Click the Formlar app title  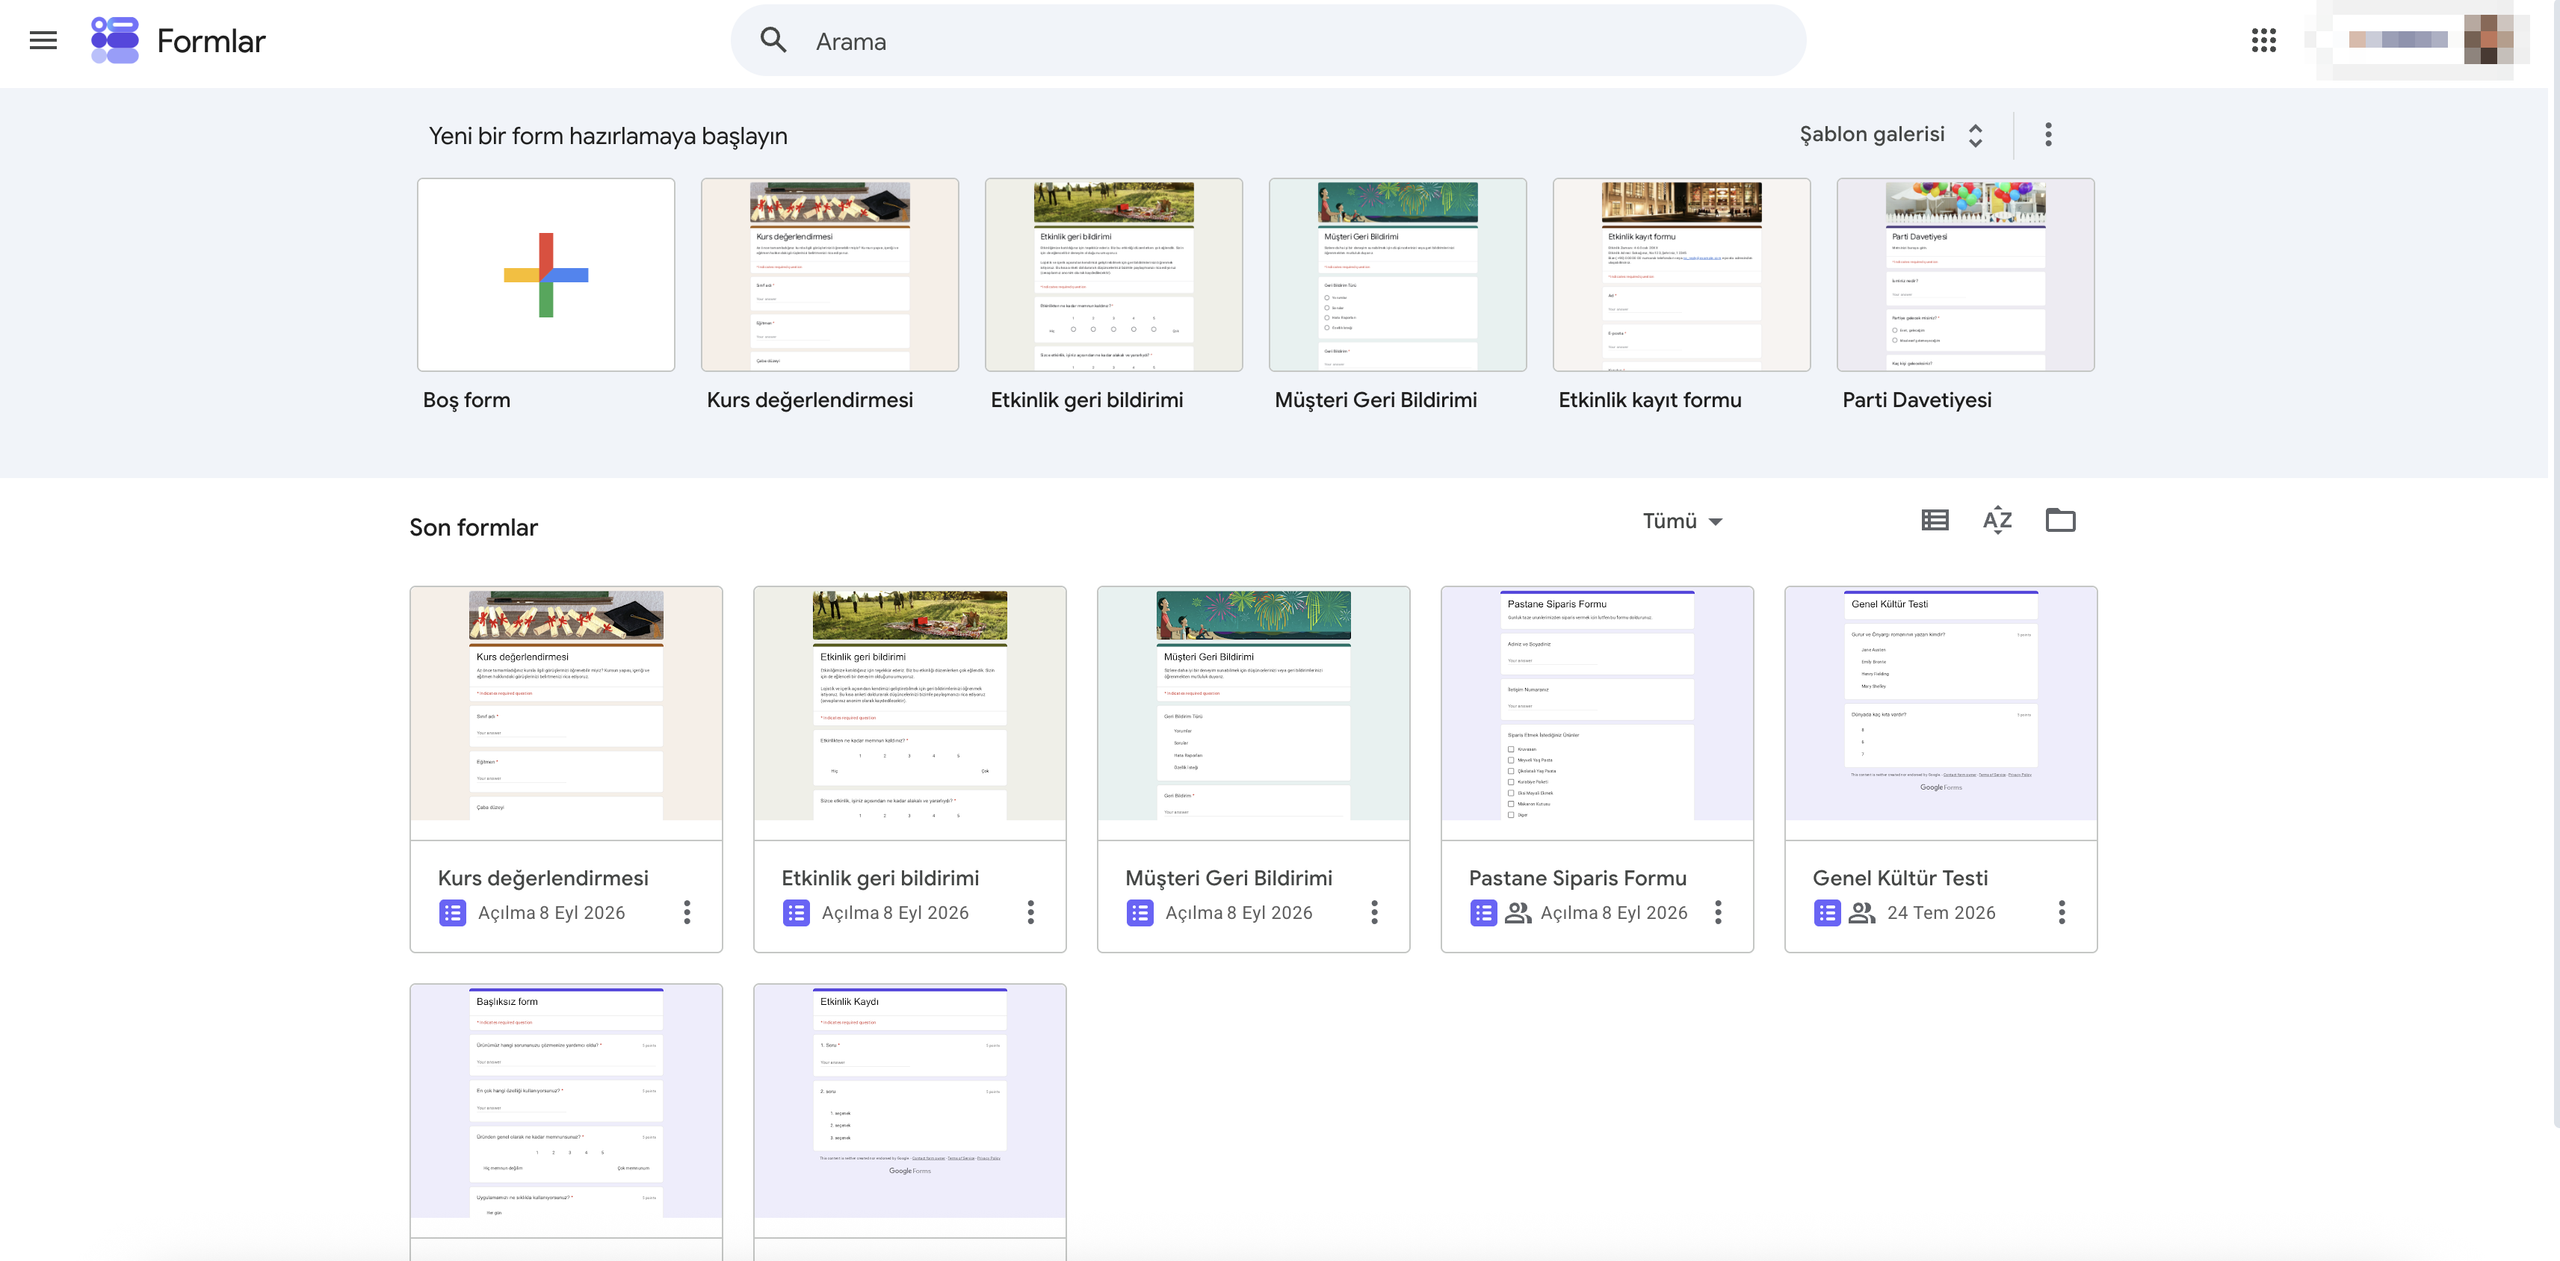[x=211, y=41]
